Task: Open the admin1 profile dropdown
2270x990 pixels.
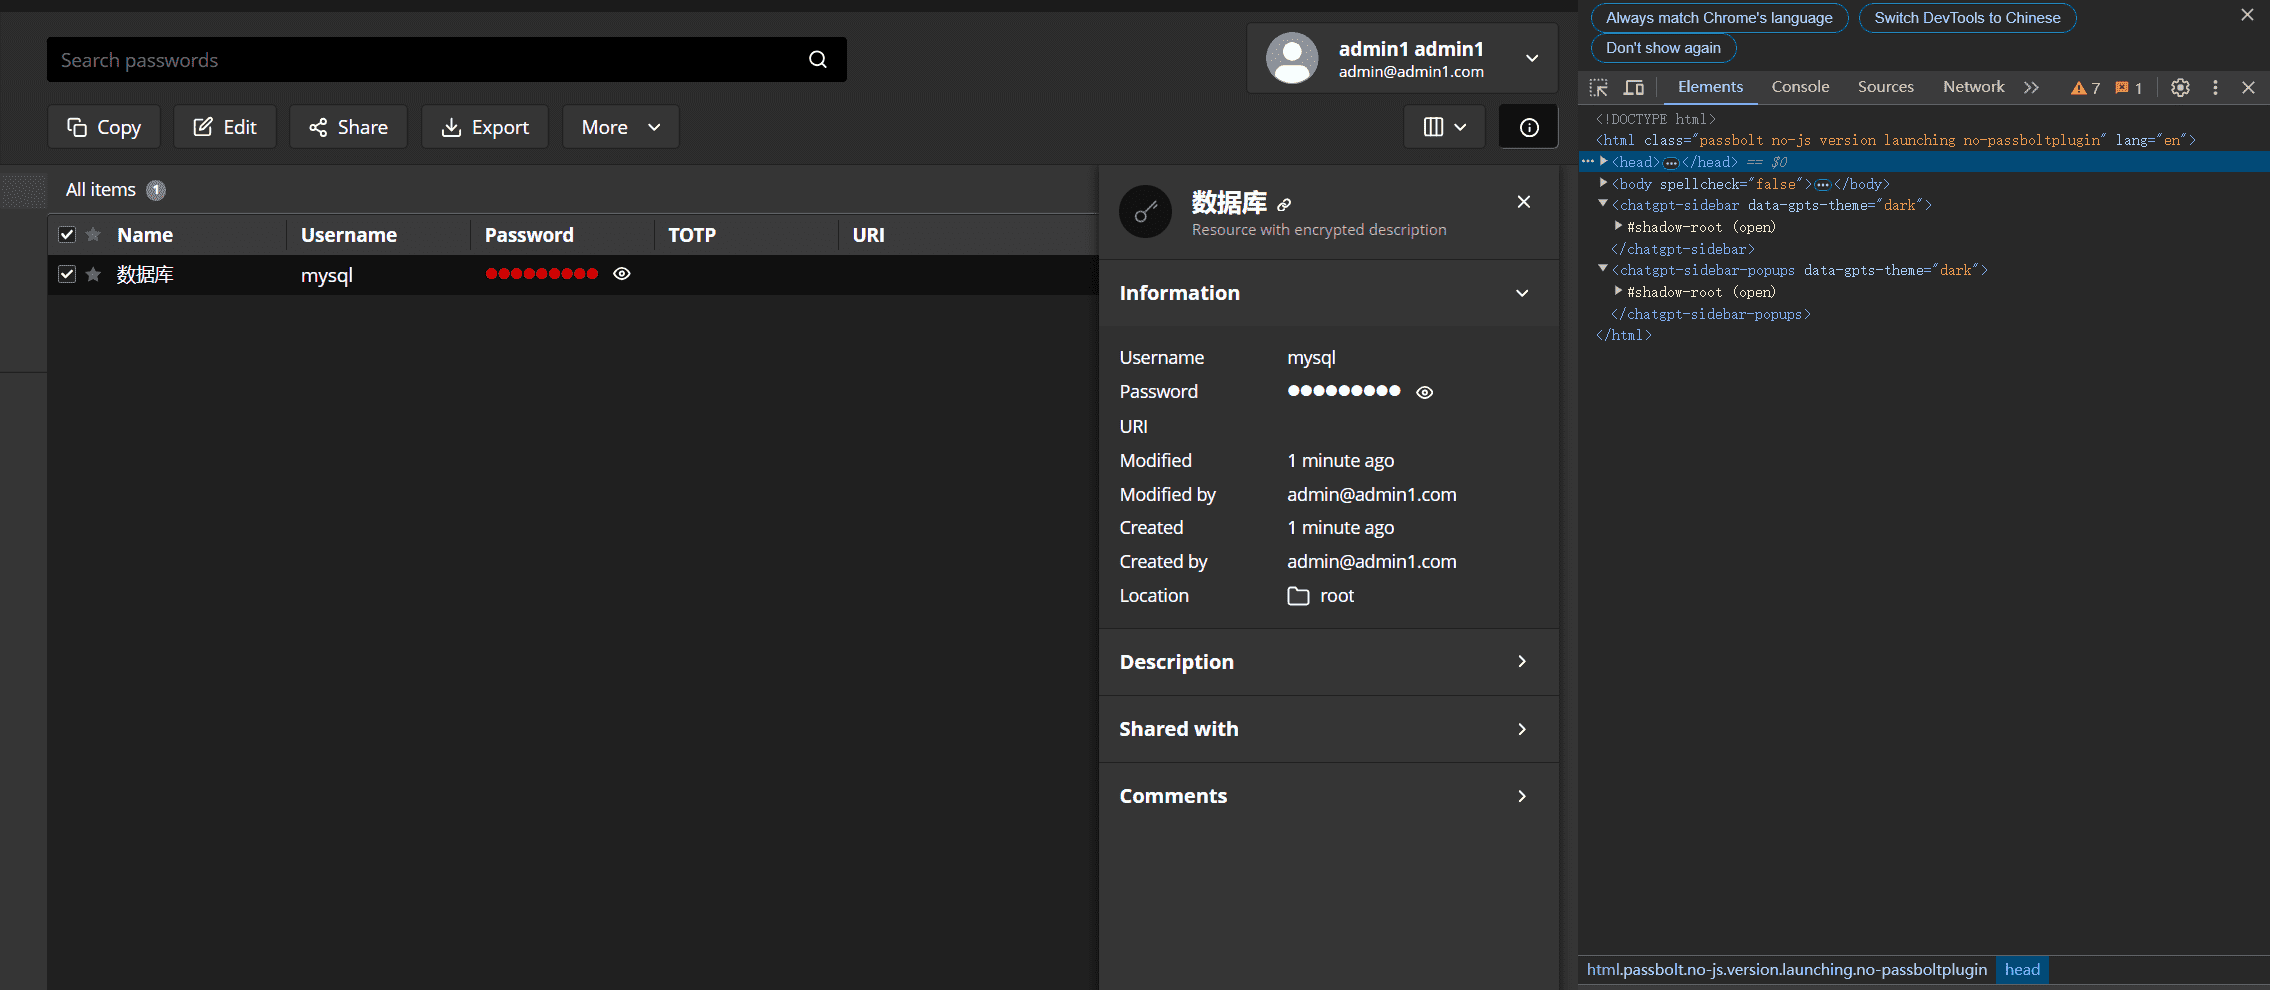Action: (1532, 58)
